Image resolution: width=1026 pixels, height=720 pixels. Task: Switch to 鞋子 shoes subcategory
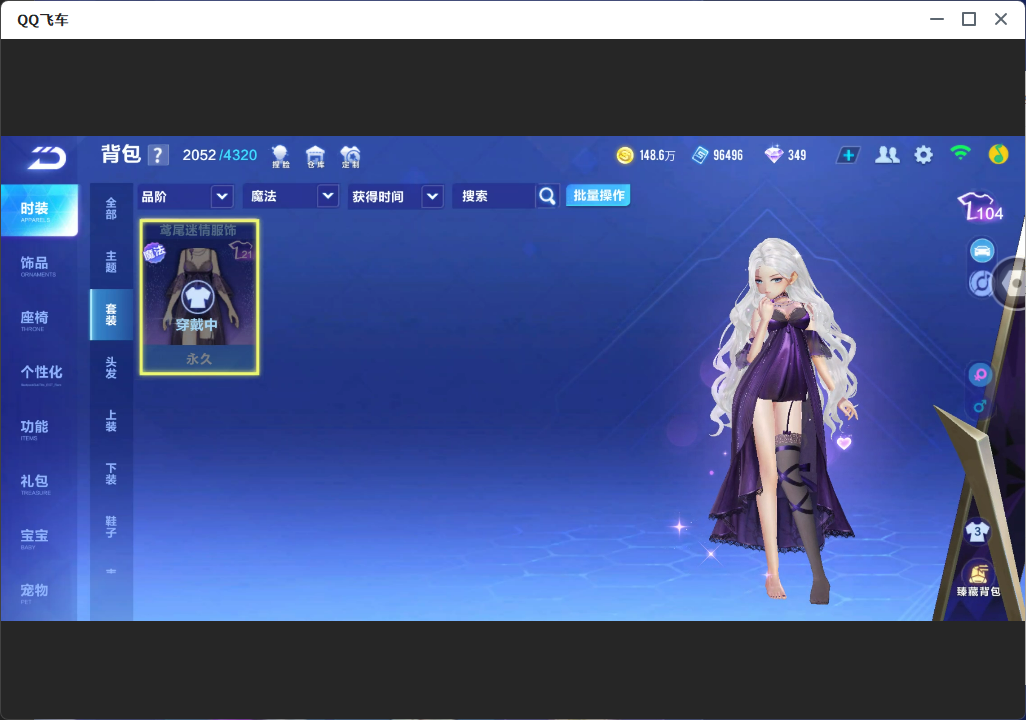(111, 527)
